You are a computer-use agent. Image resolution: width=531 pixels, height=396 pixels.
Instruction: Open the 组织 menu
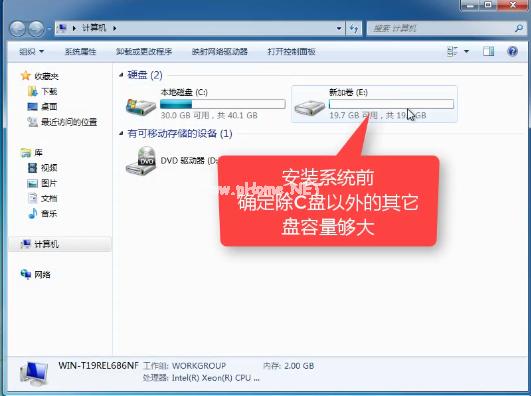pyautogui.click(x=31, y=51)
